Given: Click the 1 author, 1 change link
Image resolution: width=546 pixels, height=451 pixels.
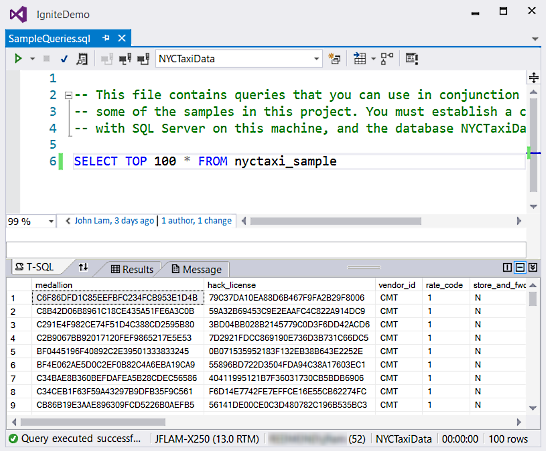Looking at the screenshot, I should point(196,221).
